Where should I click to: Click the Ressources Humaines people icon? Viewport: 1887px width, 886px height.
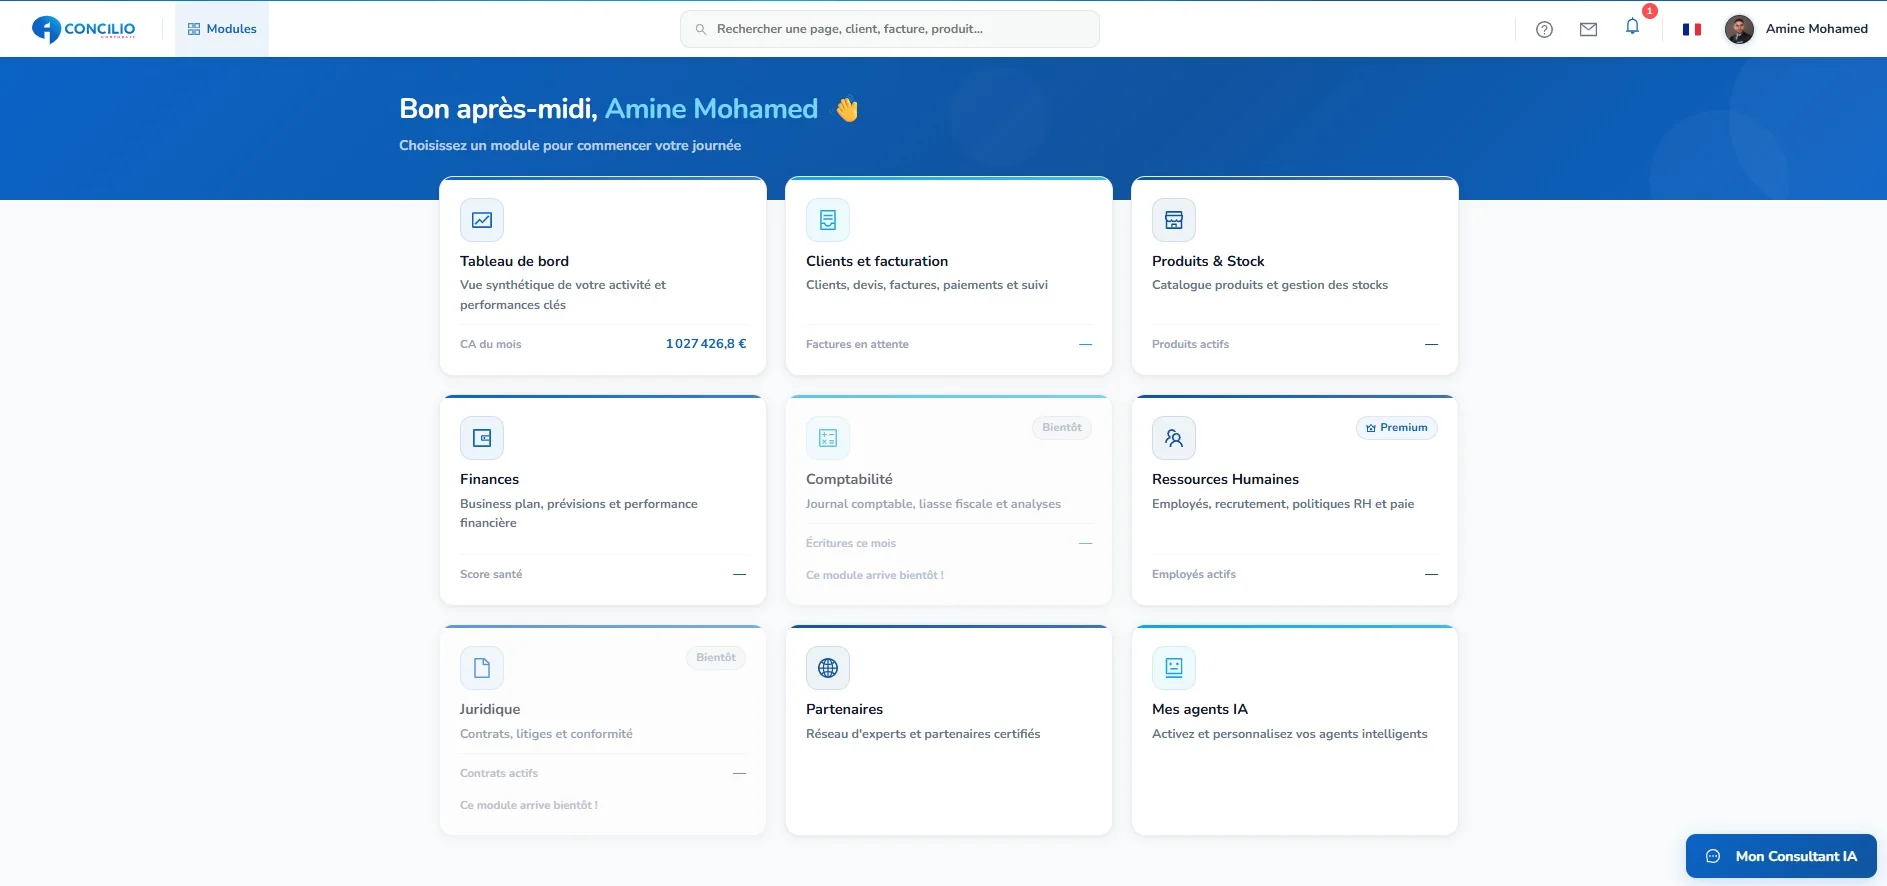(1174, 438)
